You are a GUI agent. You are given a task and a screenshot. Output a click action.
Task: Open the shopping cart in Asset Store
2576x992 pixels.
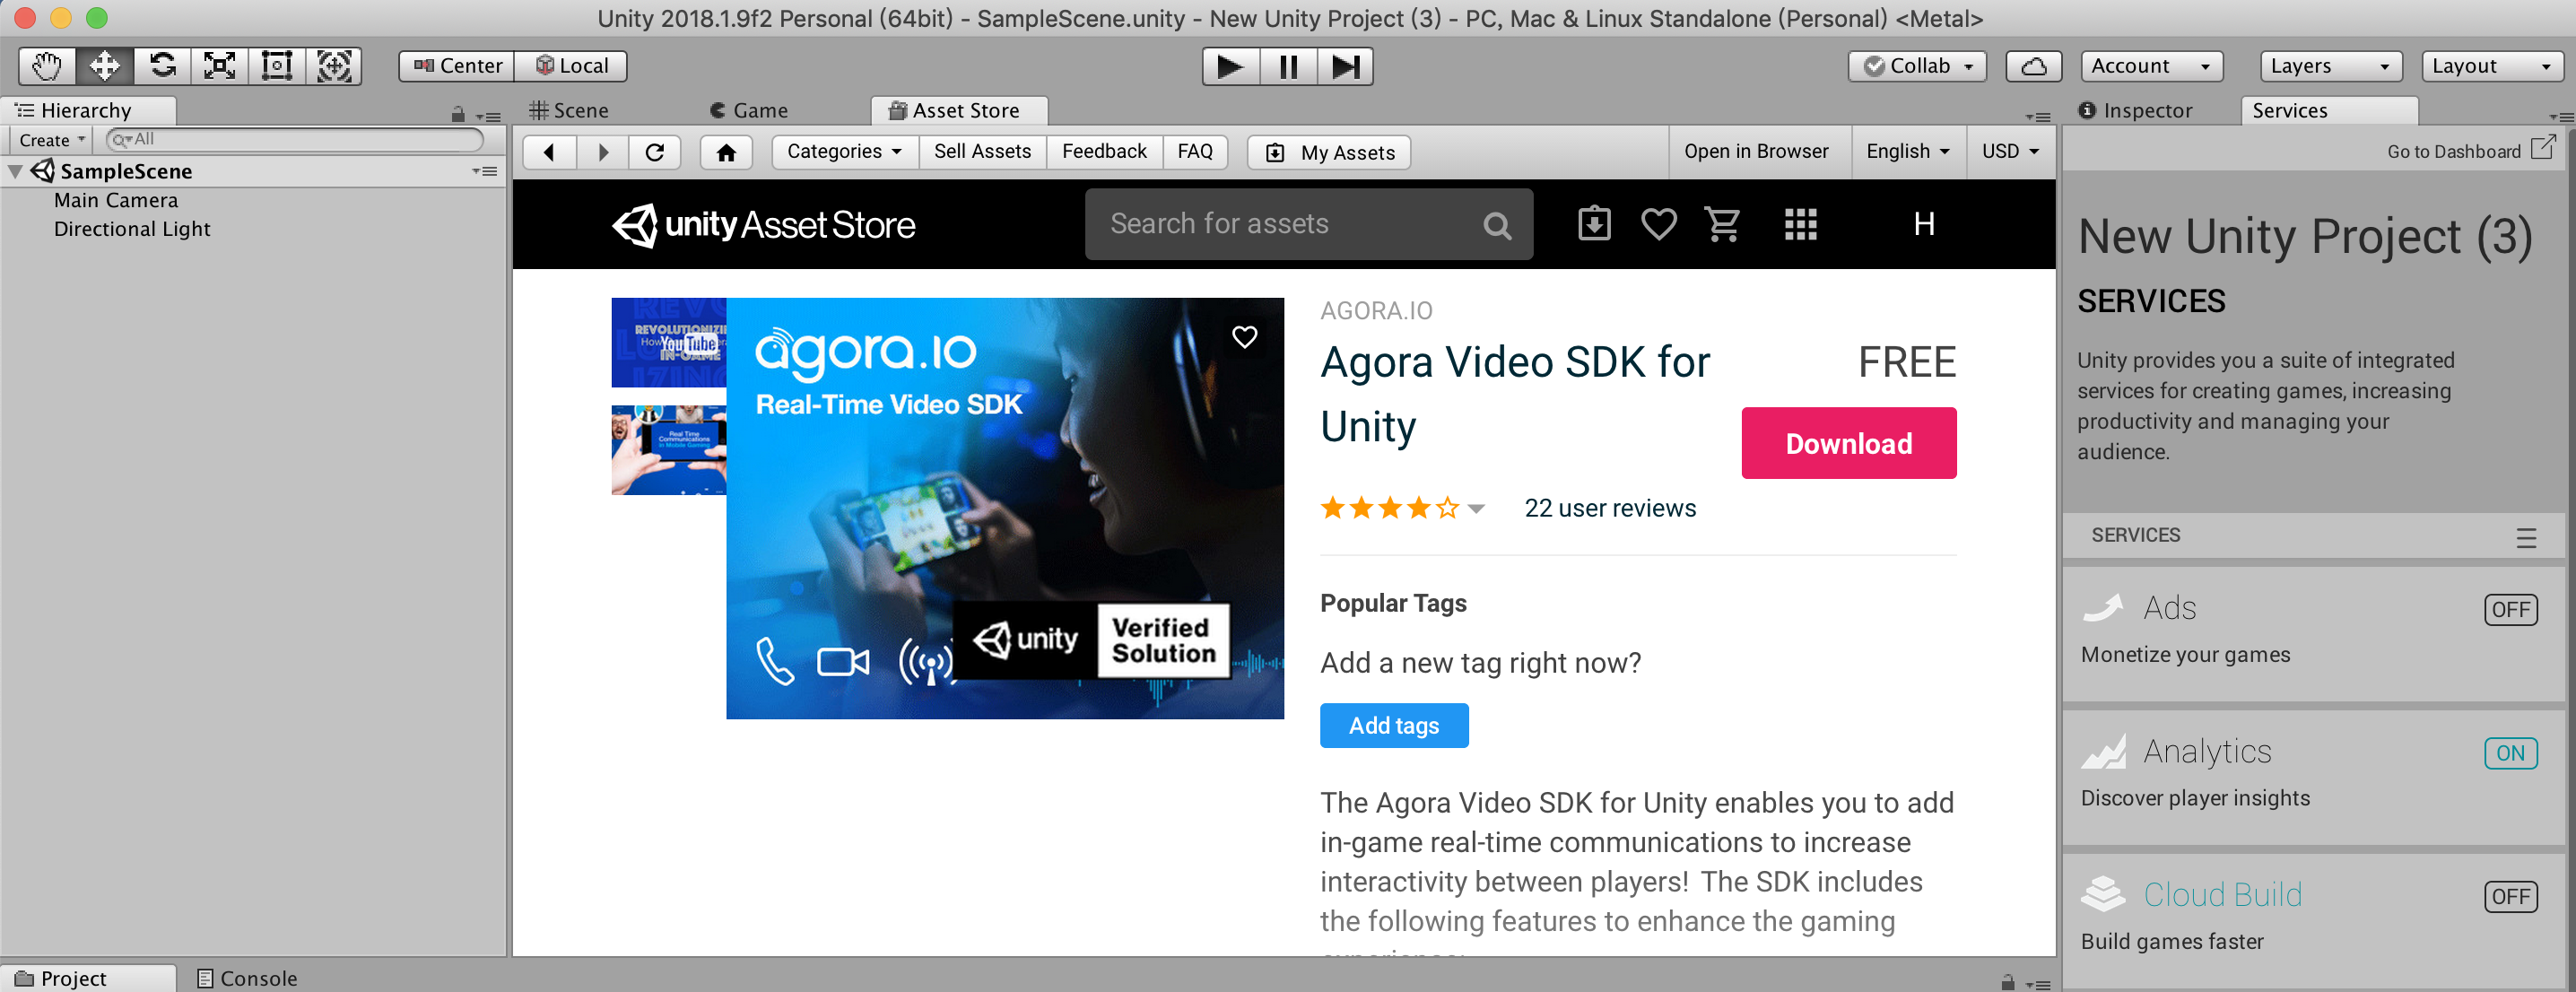1722,224
